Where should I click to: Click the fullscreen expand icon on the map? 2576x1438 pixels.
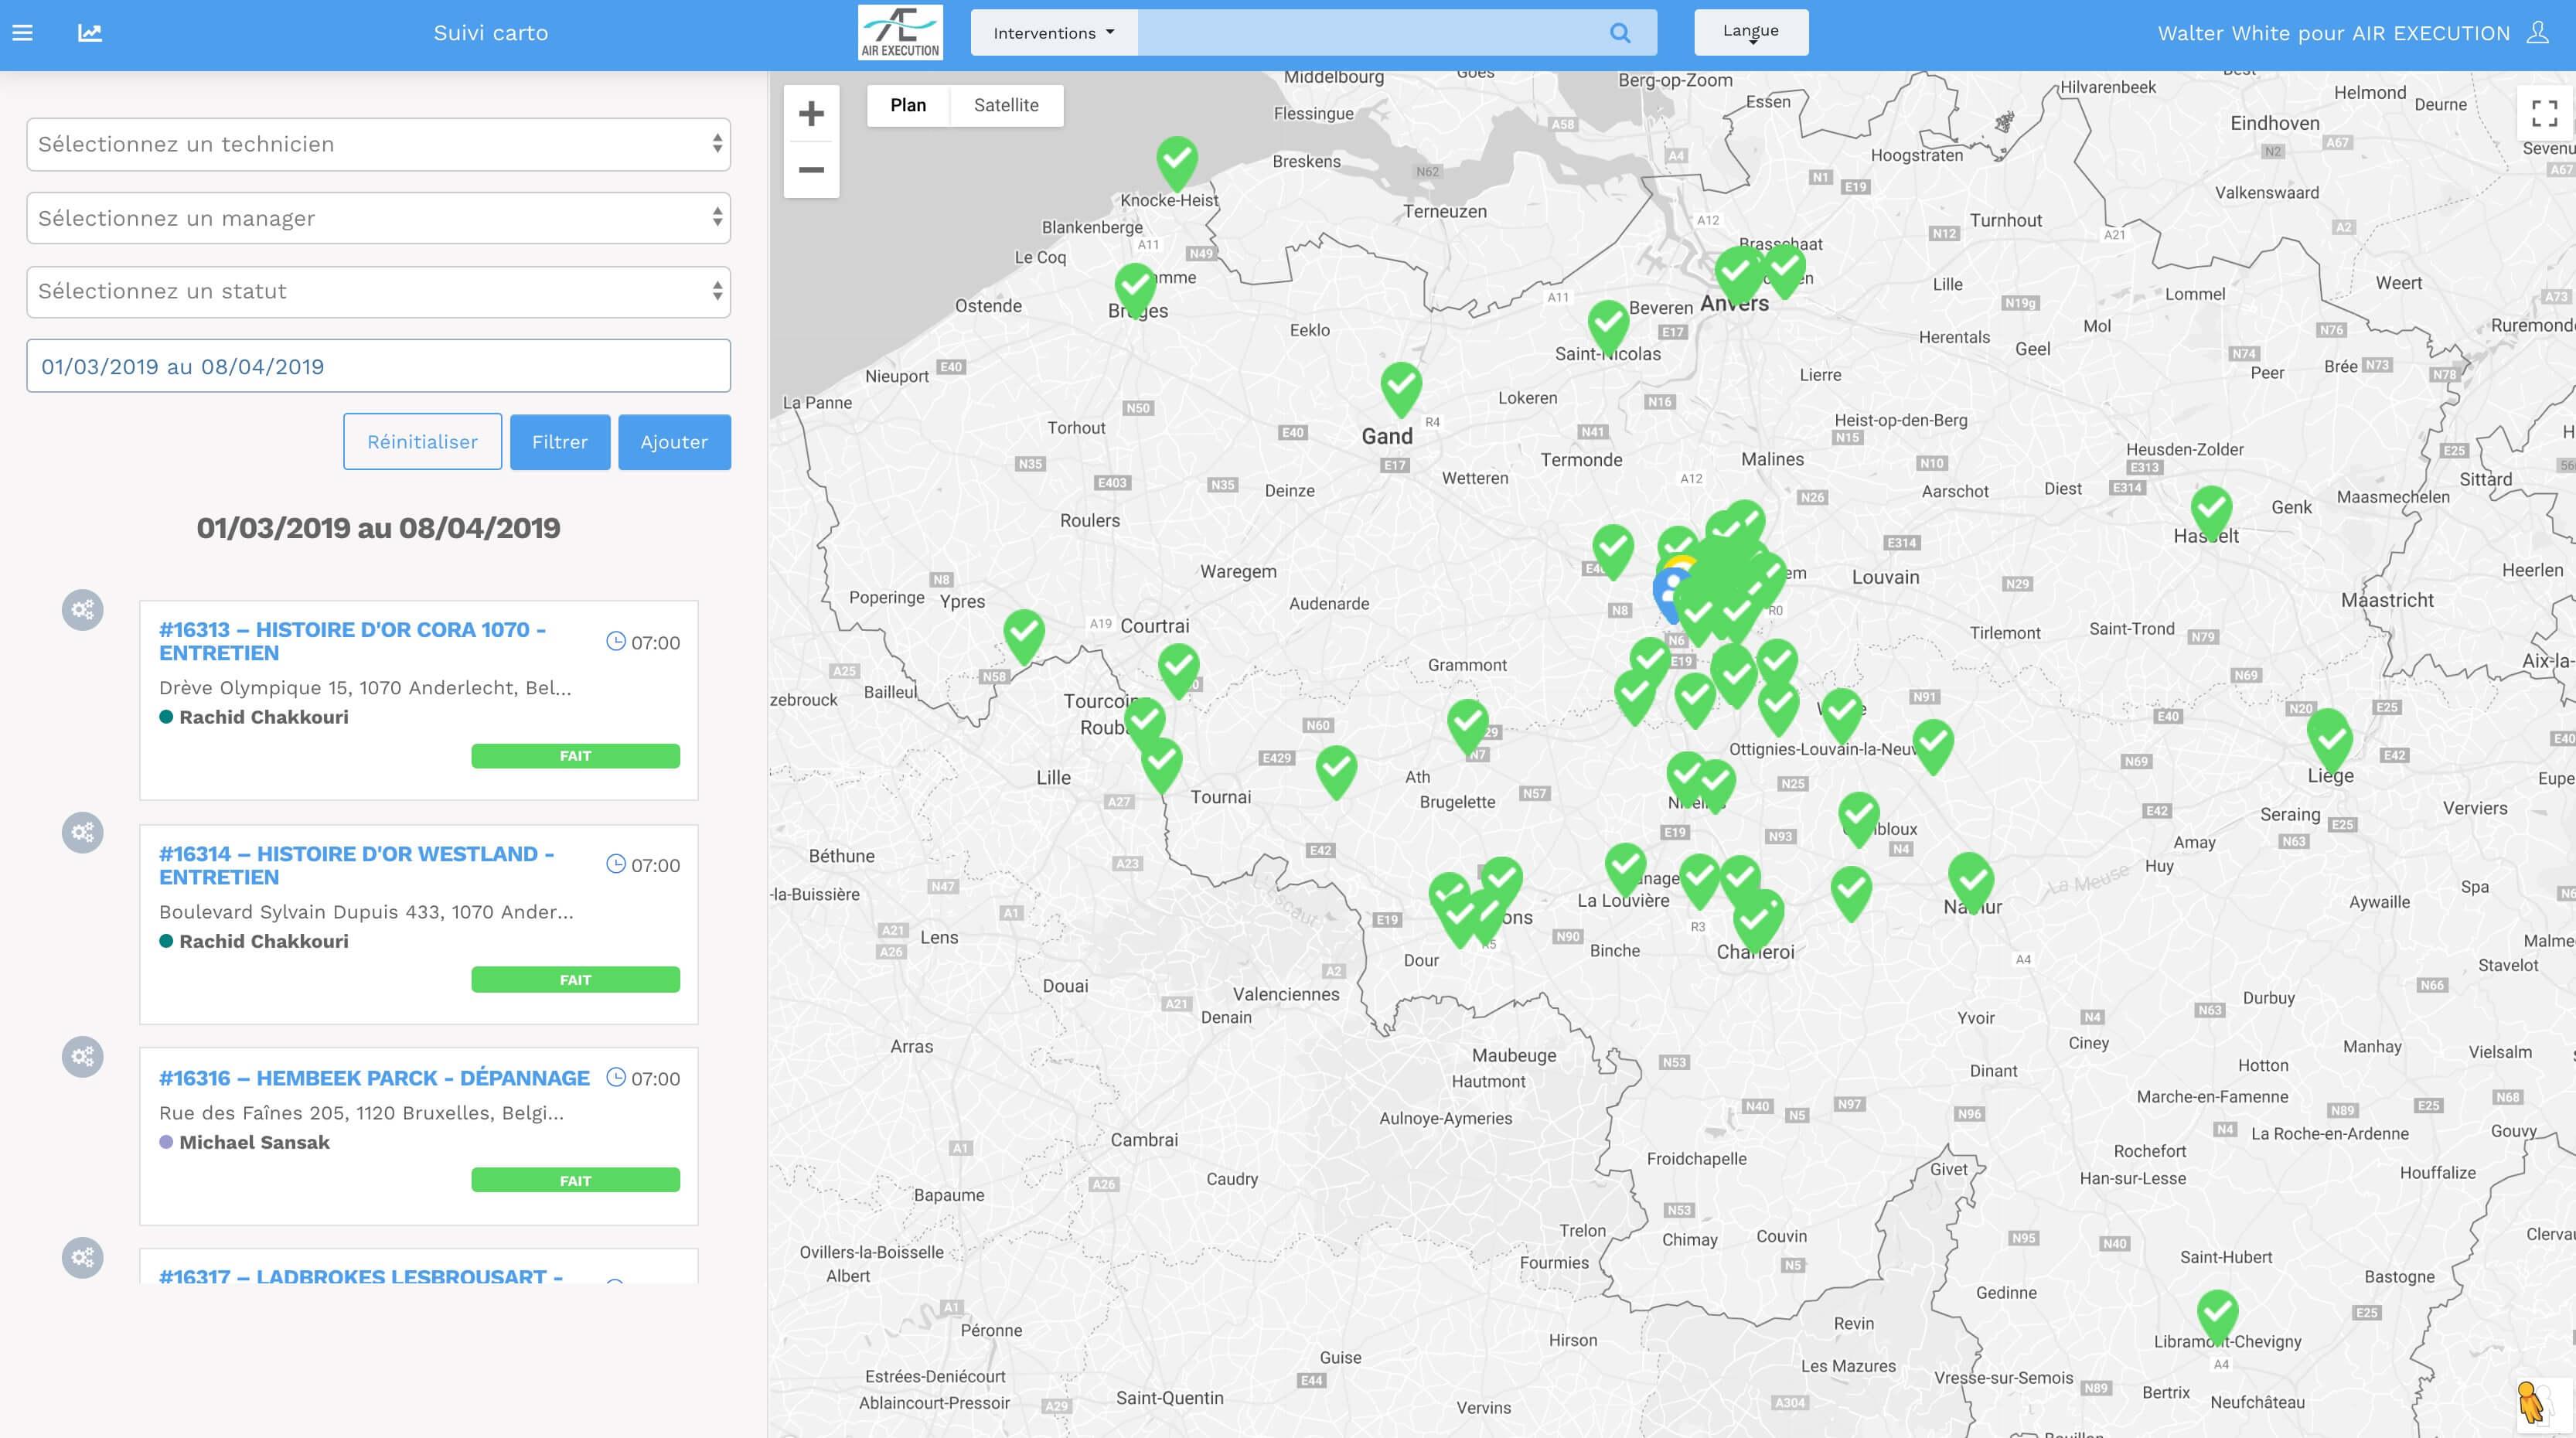[x=2544, y=111]
